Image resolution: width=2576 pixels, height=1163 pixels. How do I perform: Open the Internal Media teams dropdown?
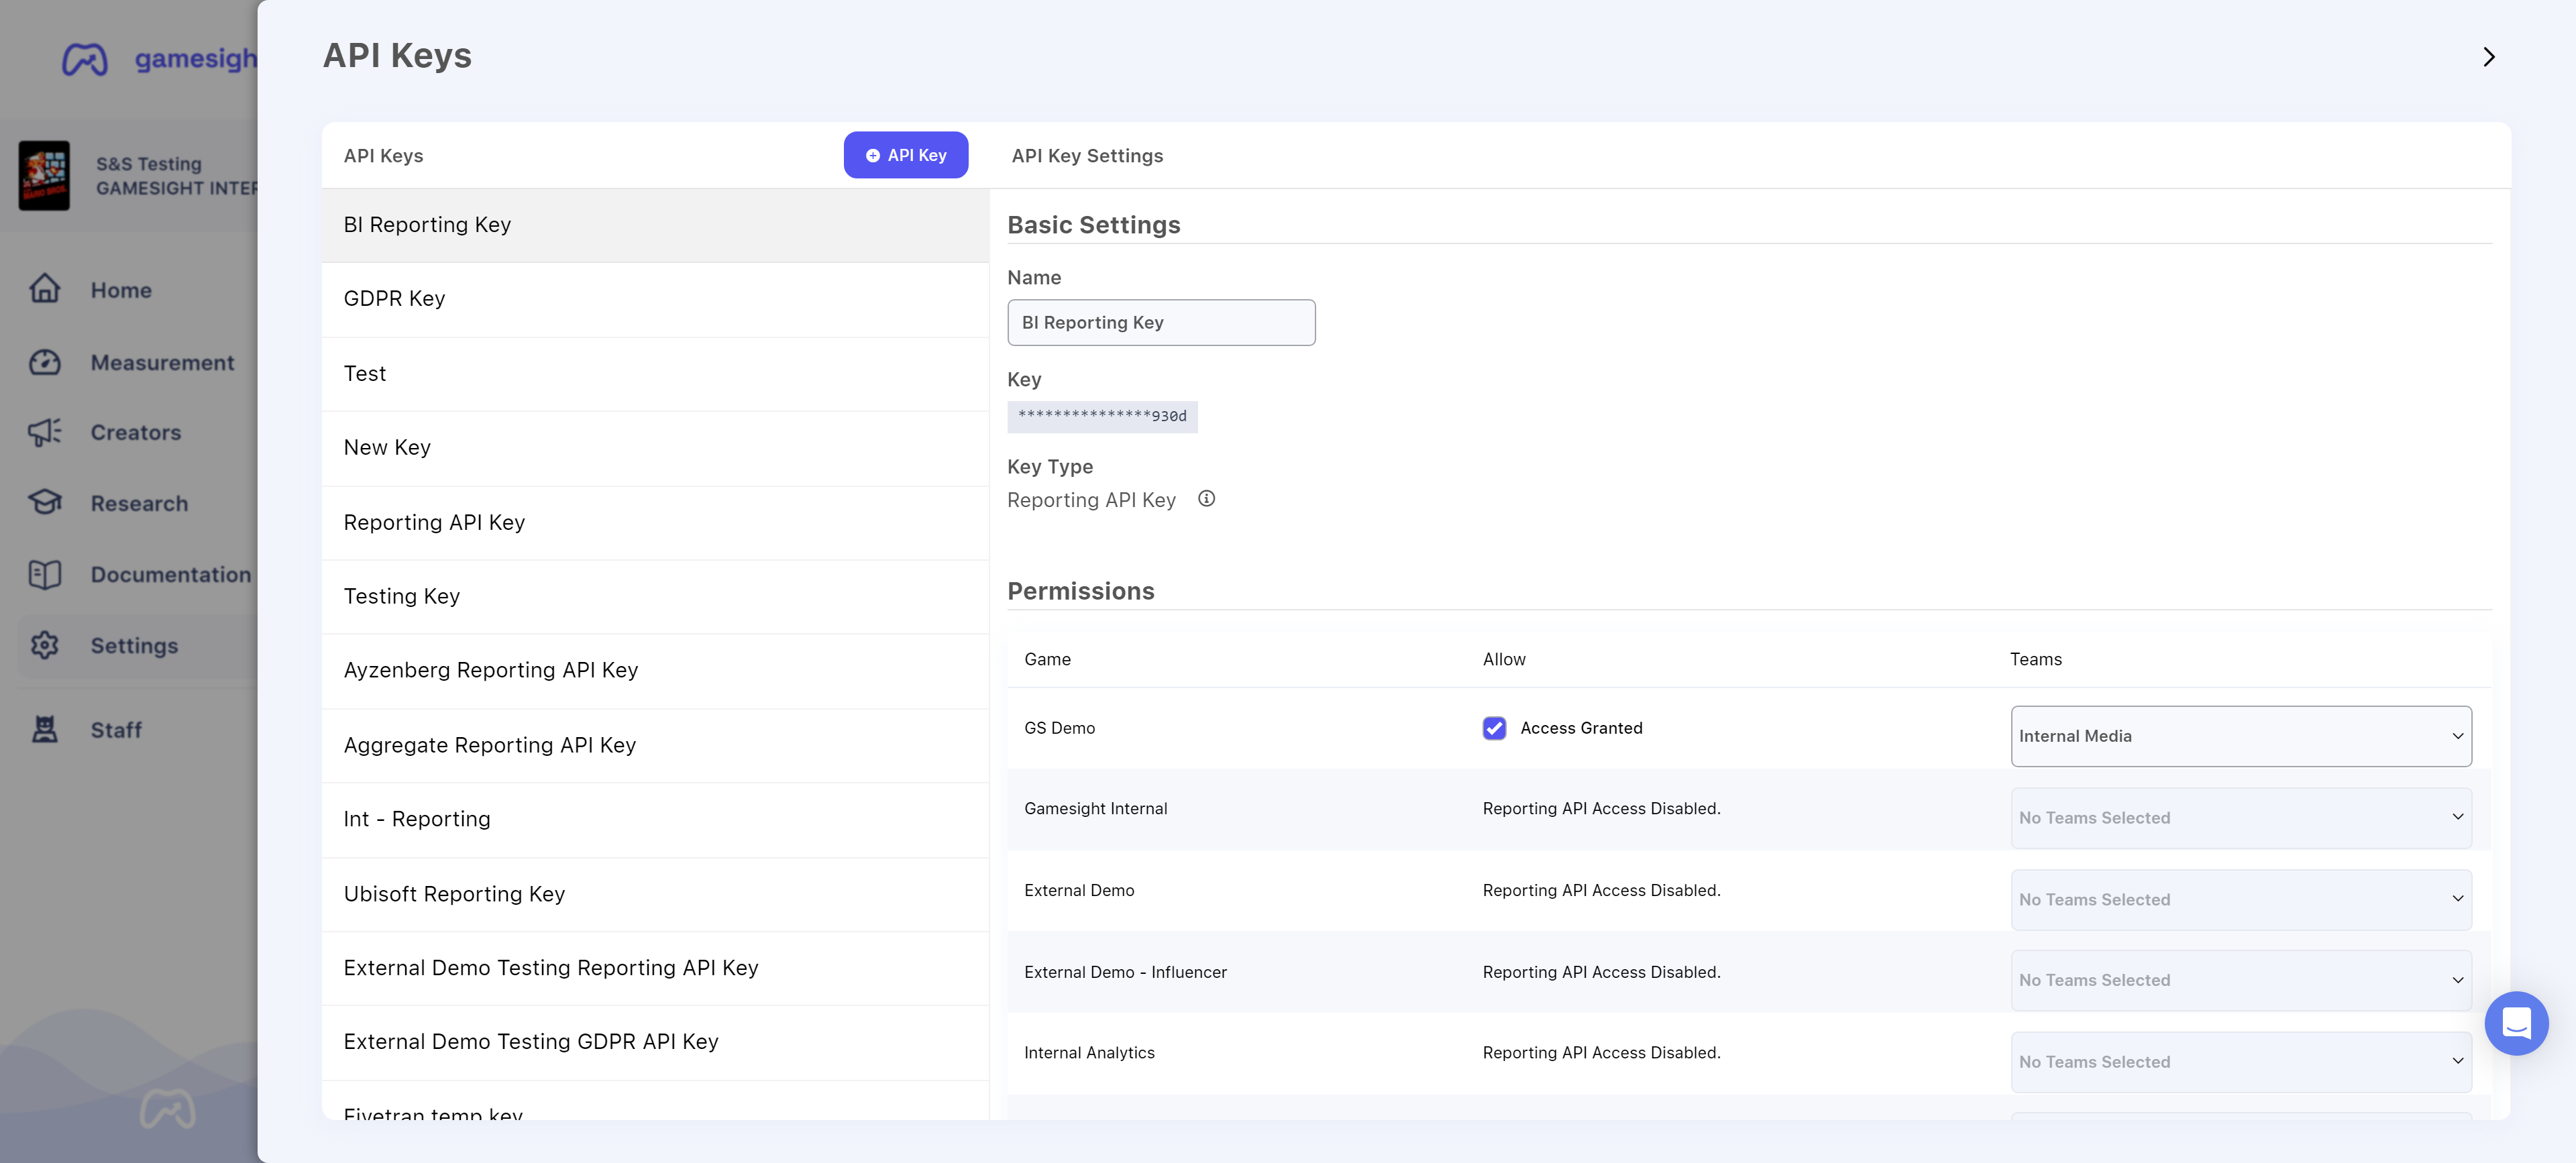click(x=2241, y=736)
